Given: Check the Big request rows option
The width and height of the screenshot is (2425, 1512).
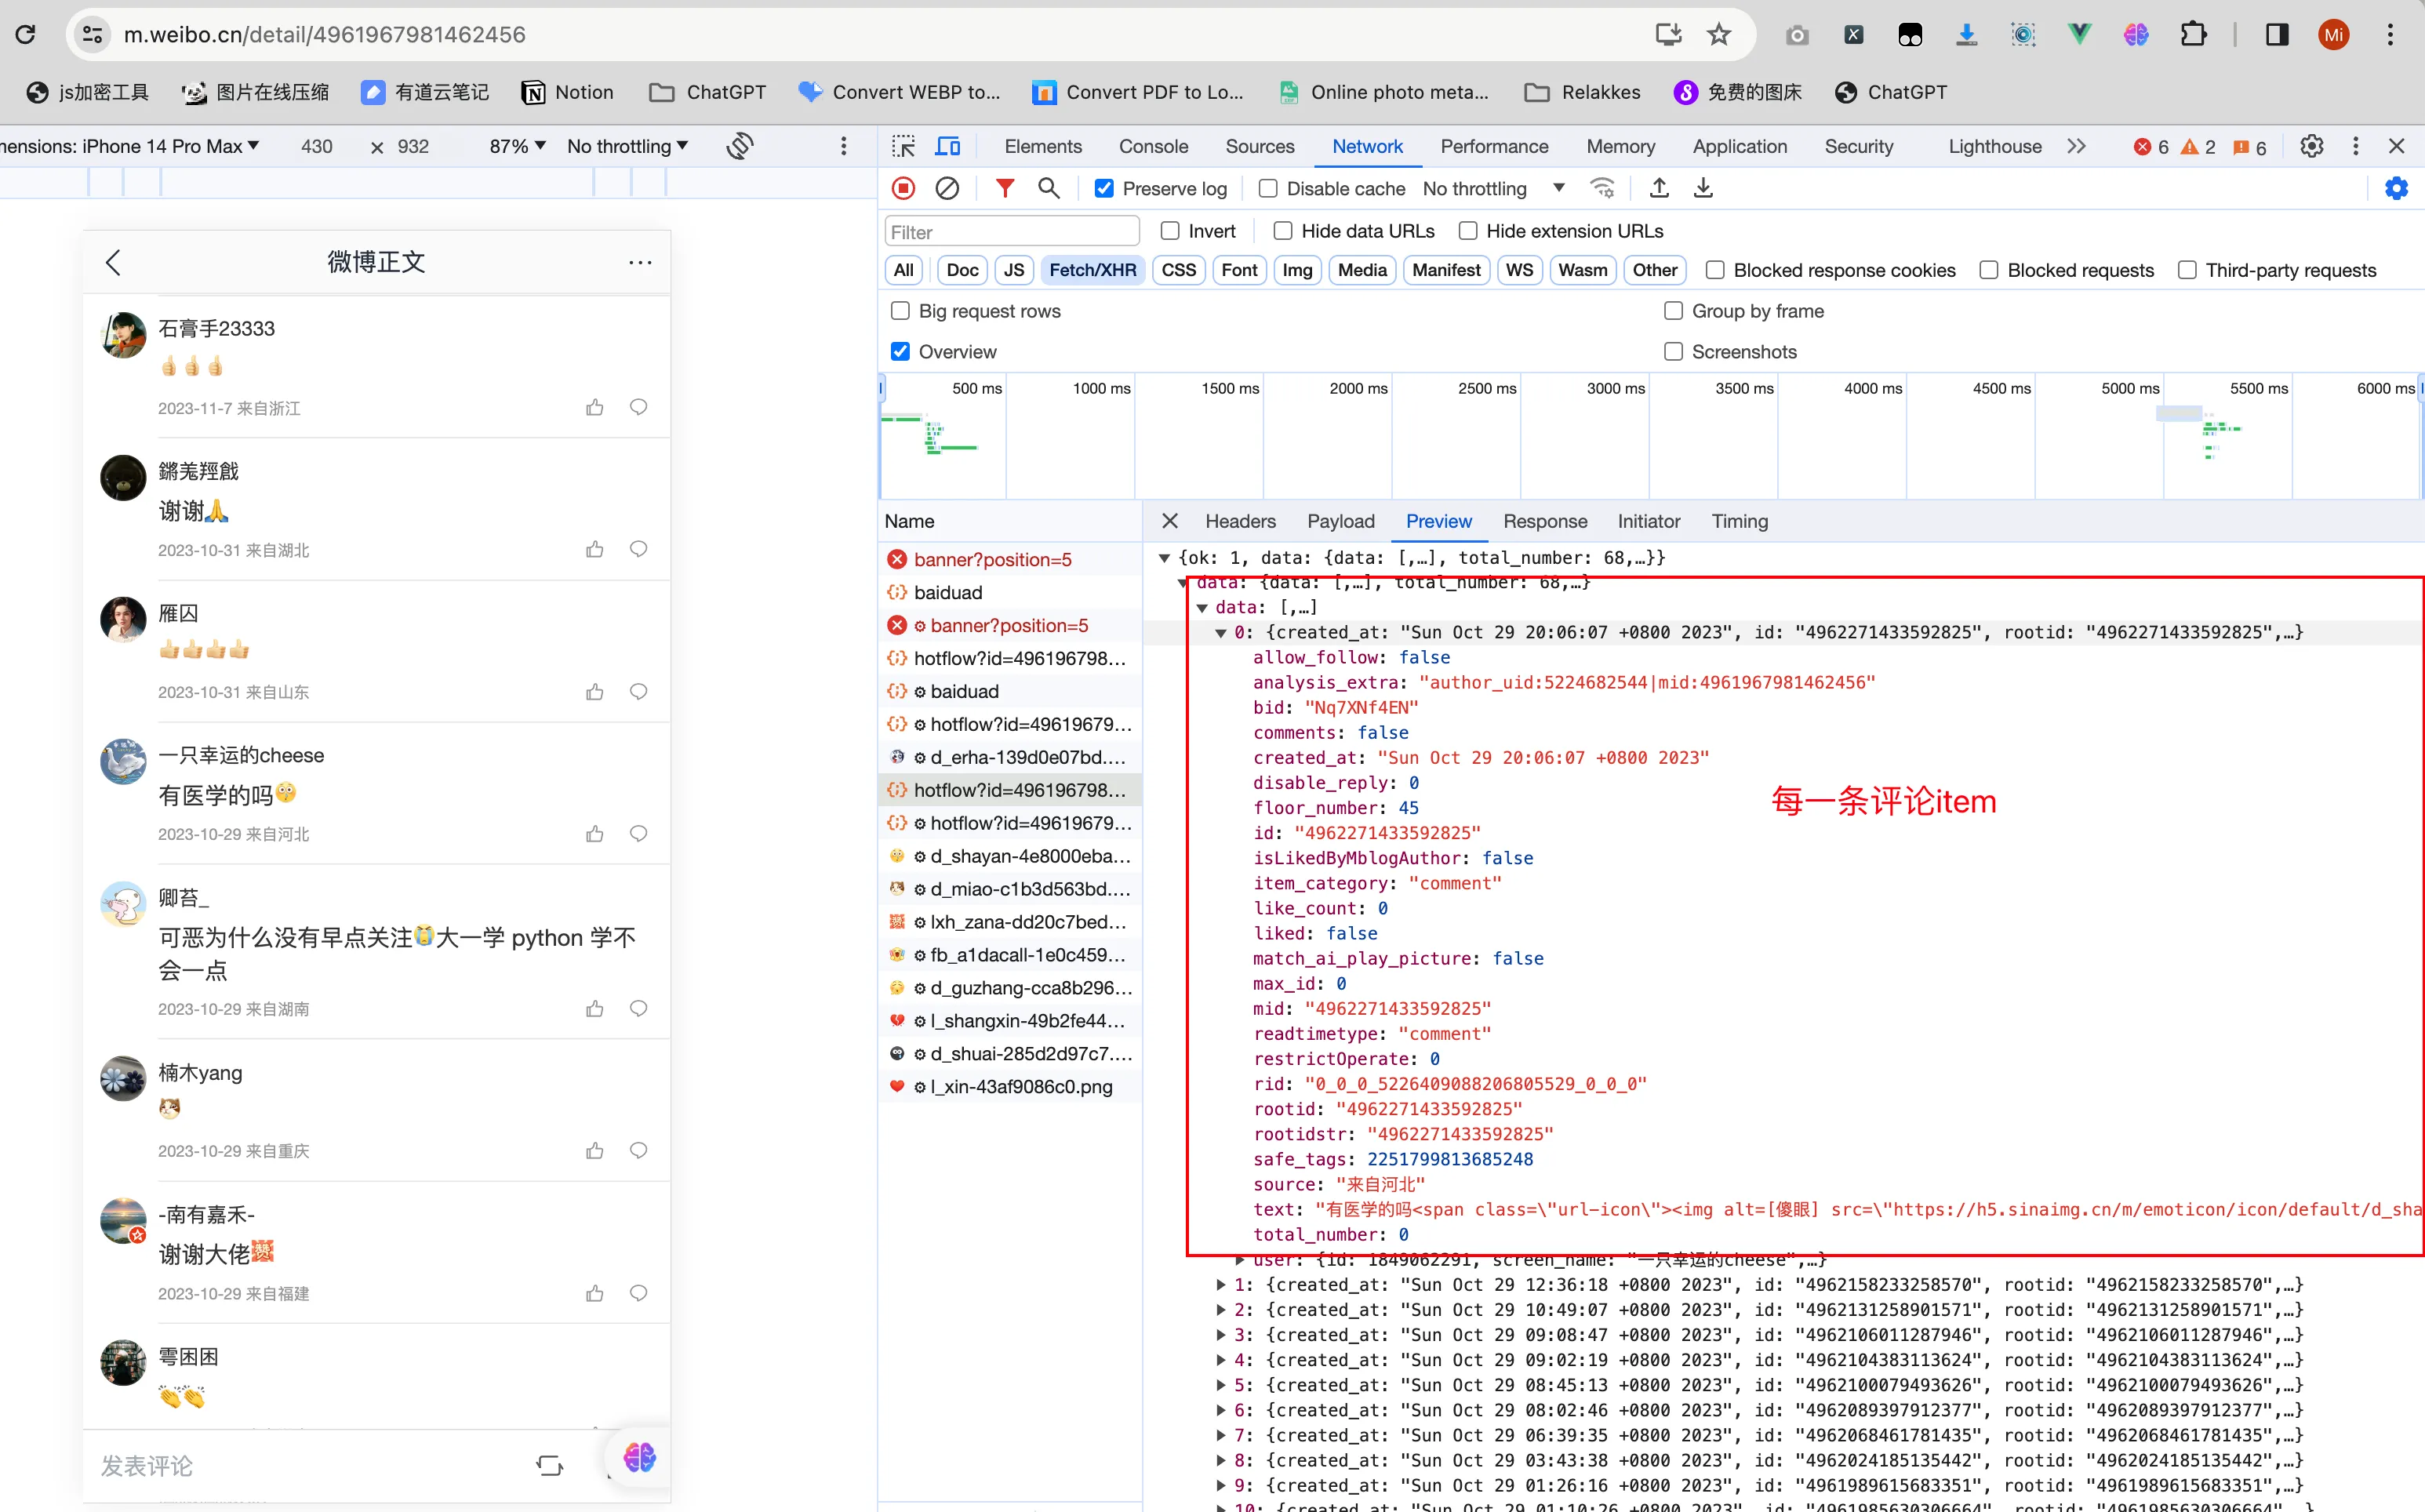Looking at the screenshot, I should [900, 311].
